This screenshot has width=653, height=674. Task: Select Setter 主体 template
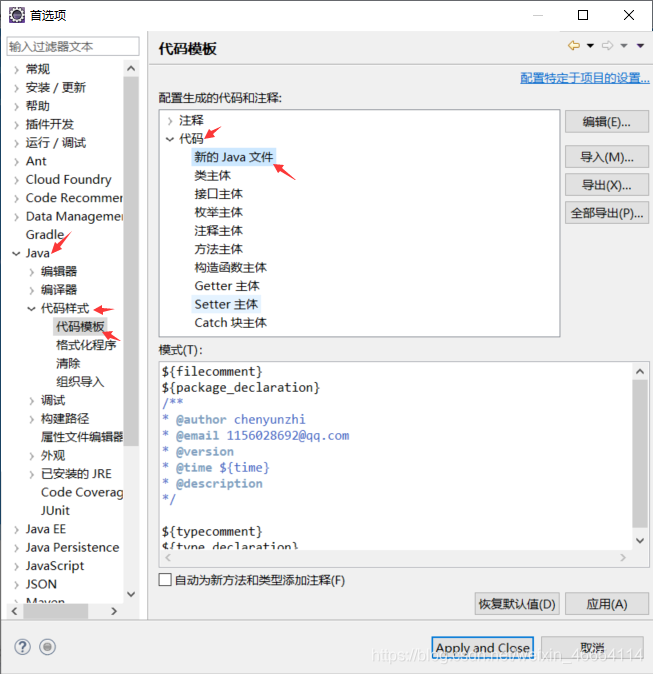226,304
